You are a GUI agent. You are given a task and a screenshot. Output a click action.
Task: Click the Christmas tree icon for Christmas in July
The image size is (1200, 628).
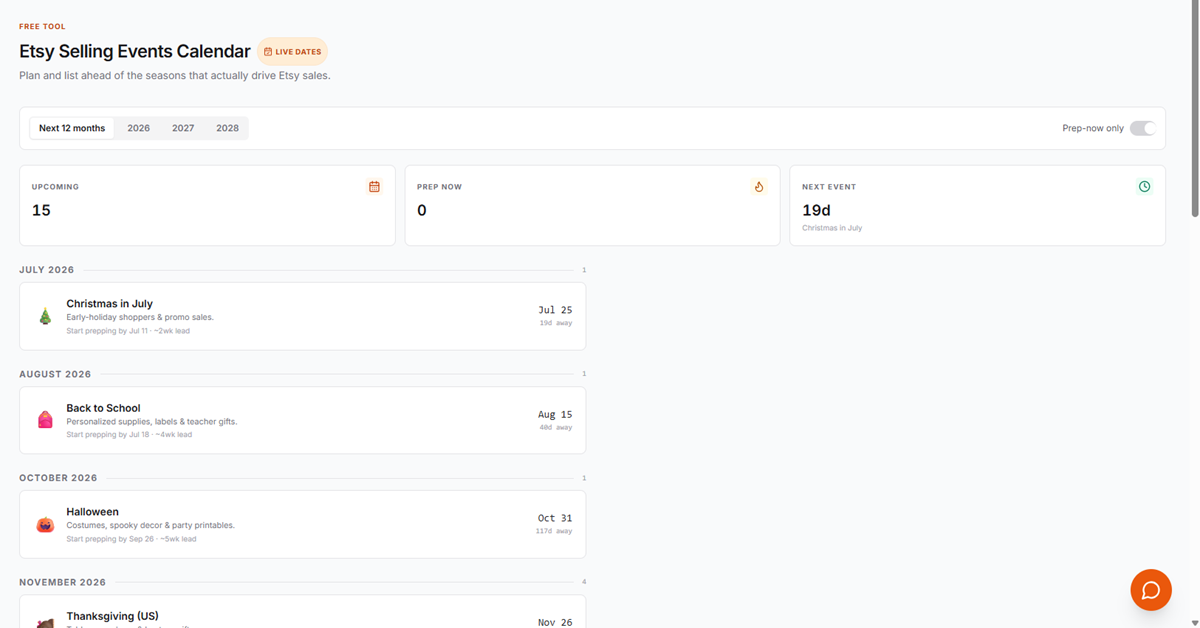click(45, 316)
